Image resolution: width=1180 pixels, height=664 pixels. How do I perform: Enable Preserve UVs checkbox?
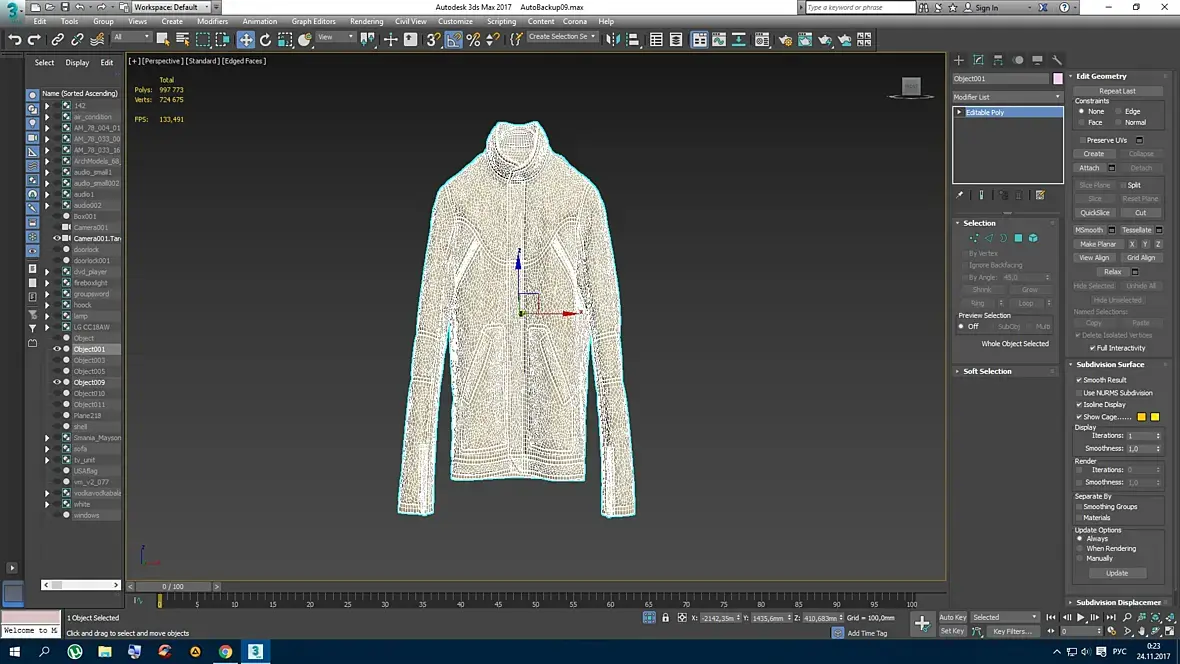pyautogui.click(x=1082, y=140)
